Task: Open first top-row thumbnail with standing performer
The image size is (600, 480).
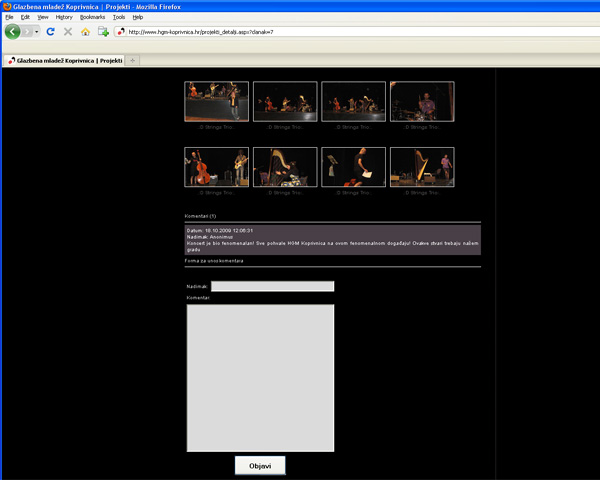Action: pyautogui.click(x=217, y=101)
